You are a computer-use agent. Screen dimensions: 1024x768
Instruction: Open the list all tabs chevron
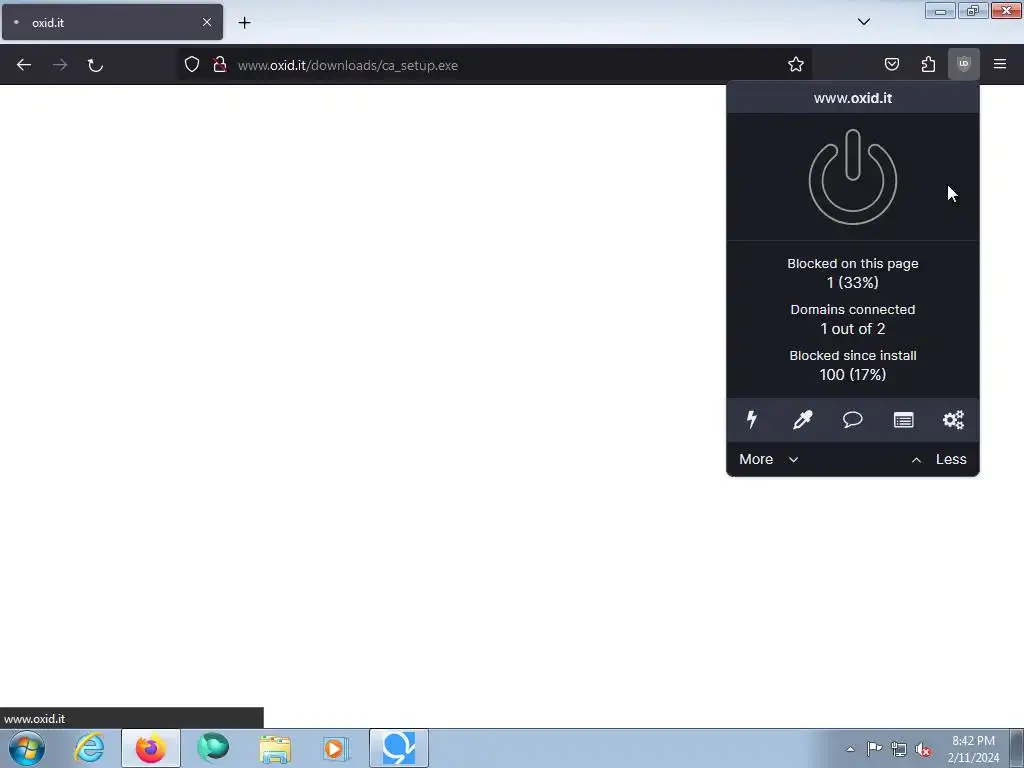pyautogui.click(x=863, y=22)
